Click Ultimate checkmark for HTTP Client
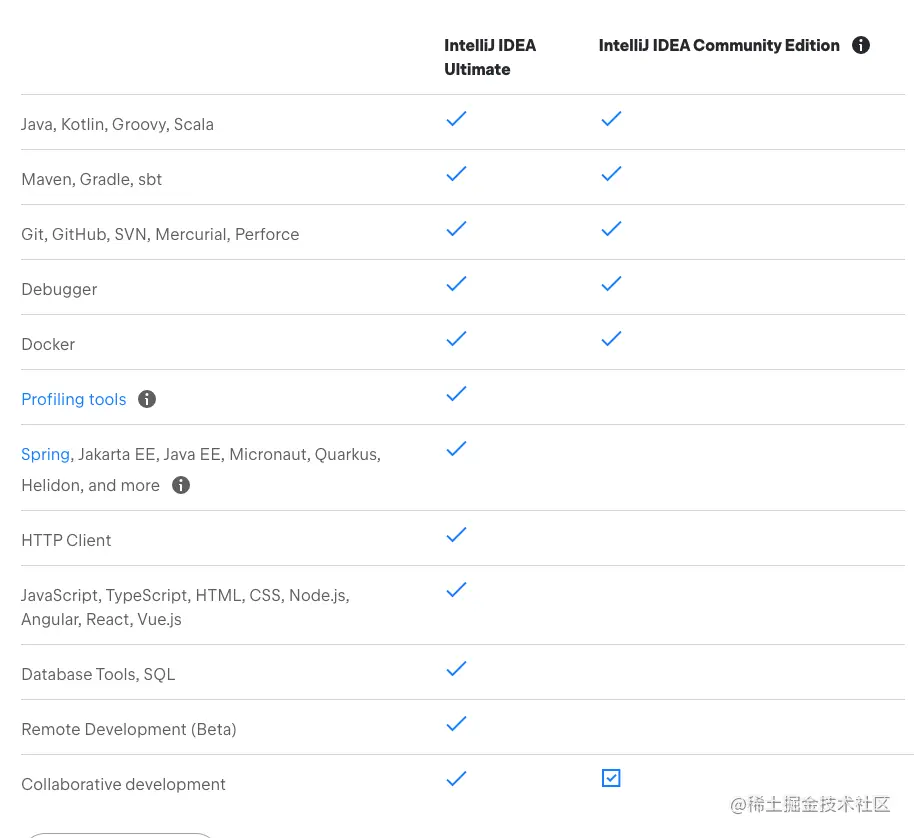The image size is (914, 838). (456, 535)
